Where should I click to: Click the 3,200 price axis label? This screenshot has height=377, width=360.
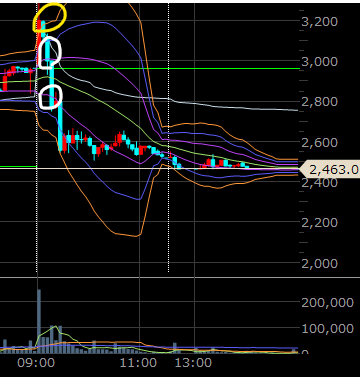pos(319,22)
